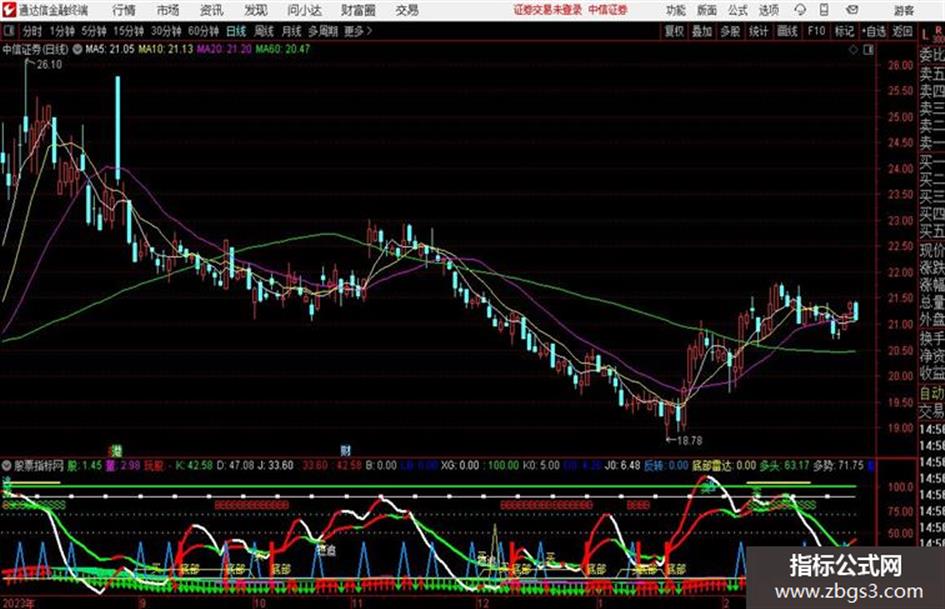Open the 市场 menu
Viewport: 945px width, 609px height.
click(x=168, y=10)
